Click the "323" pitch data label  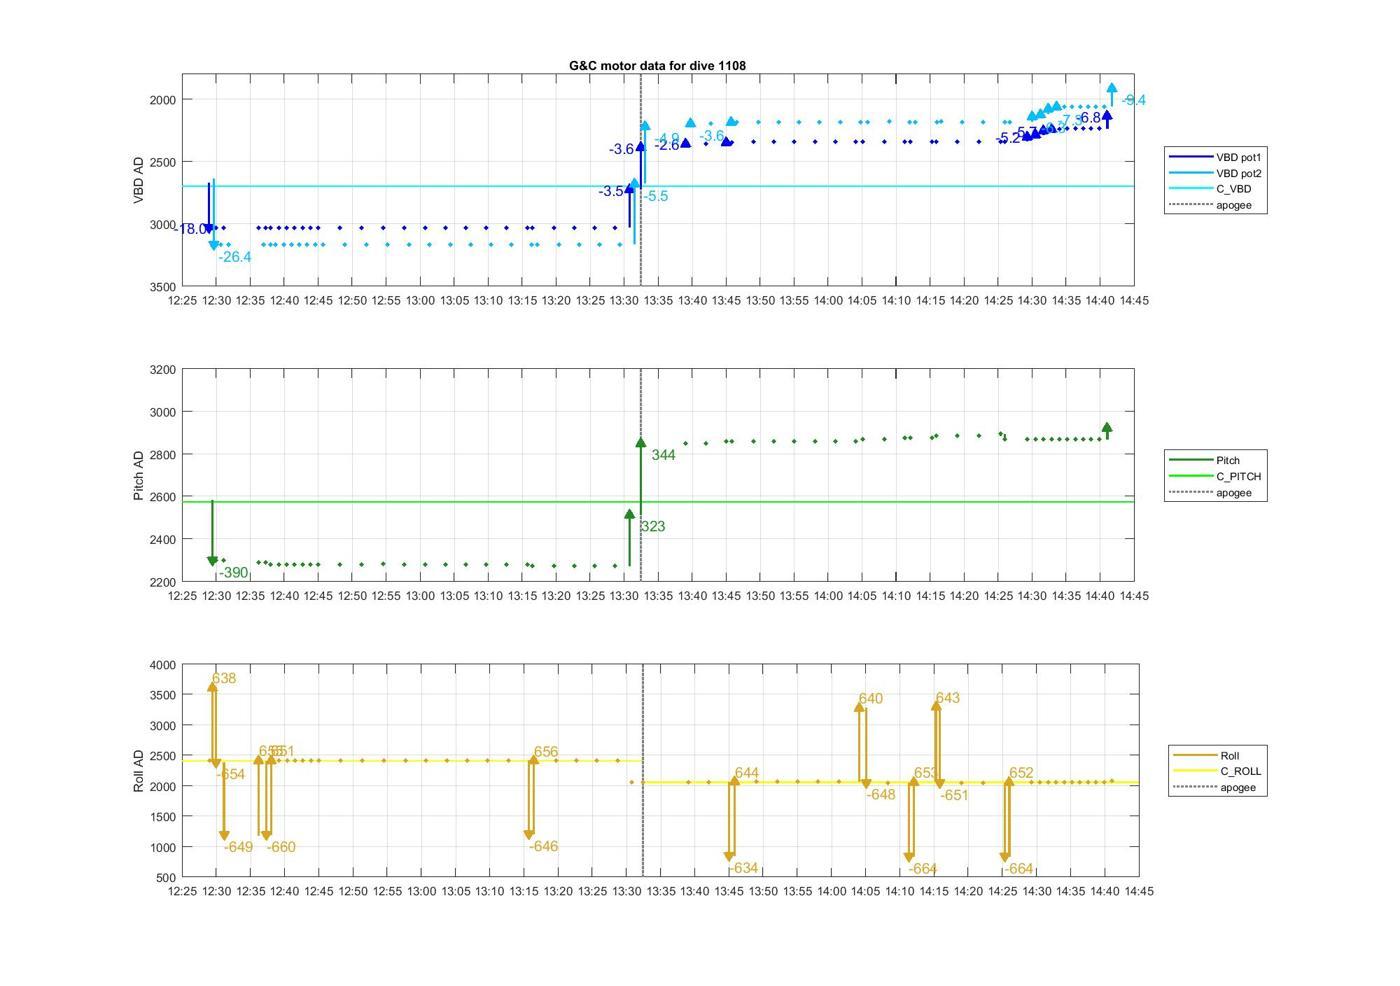pyautogui.click(x=653, y=526)
